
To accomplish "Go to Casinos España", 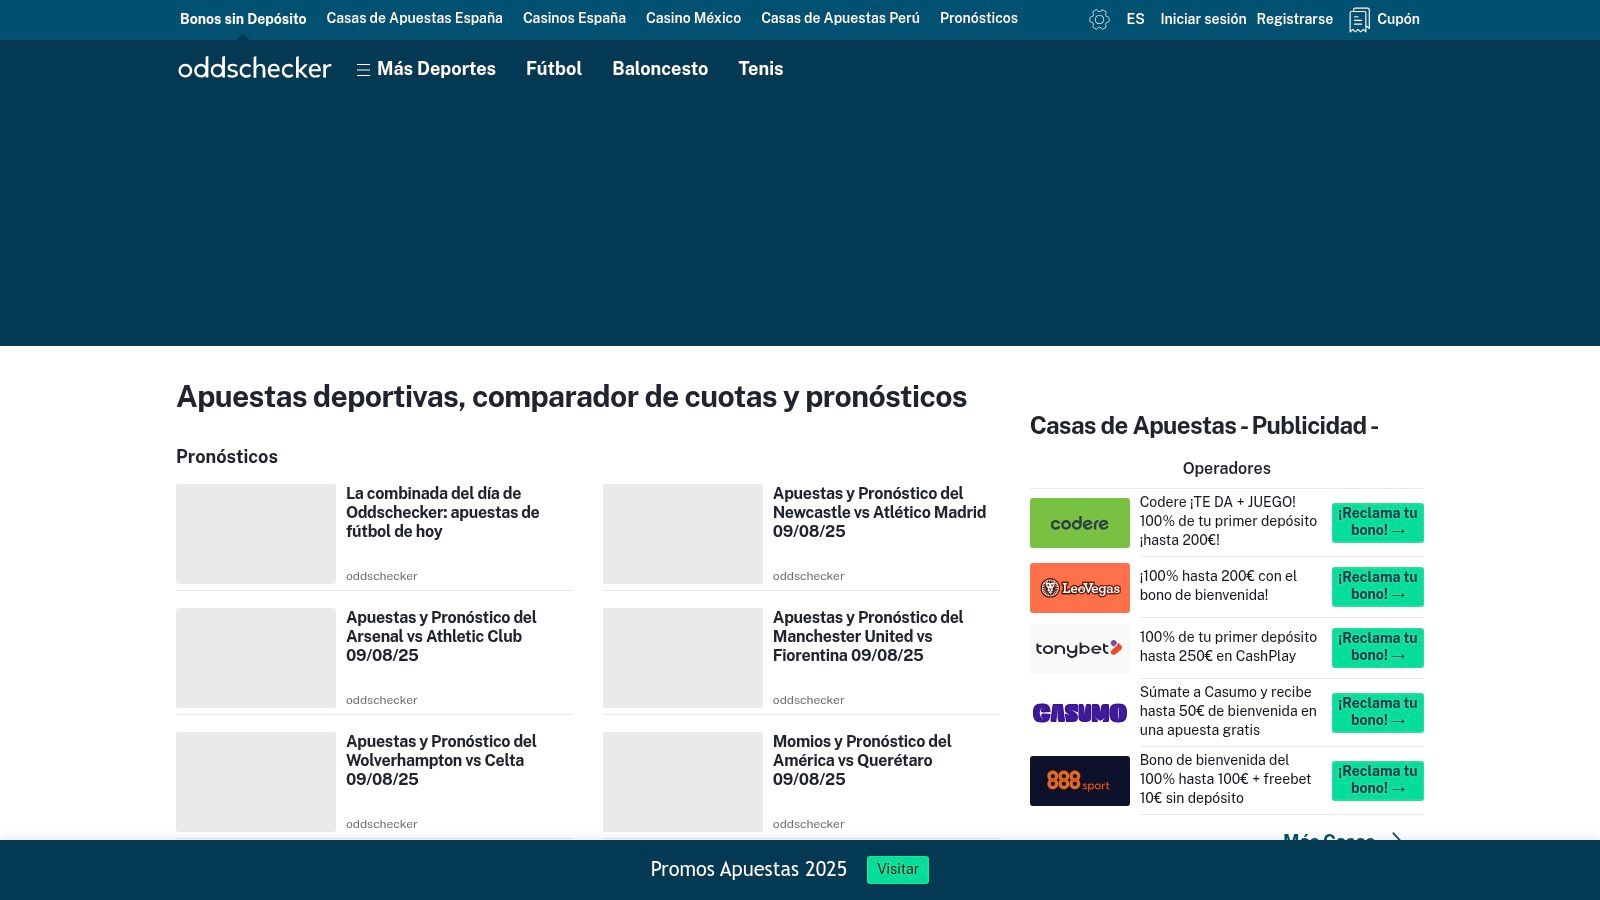I will click(574, 18).
